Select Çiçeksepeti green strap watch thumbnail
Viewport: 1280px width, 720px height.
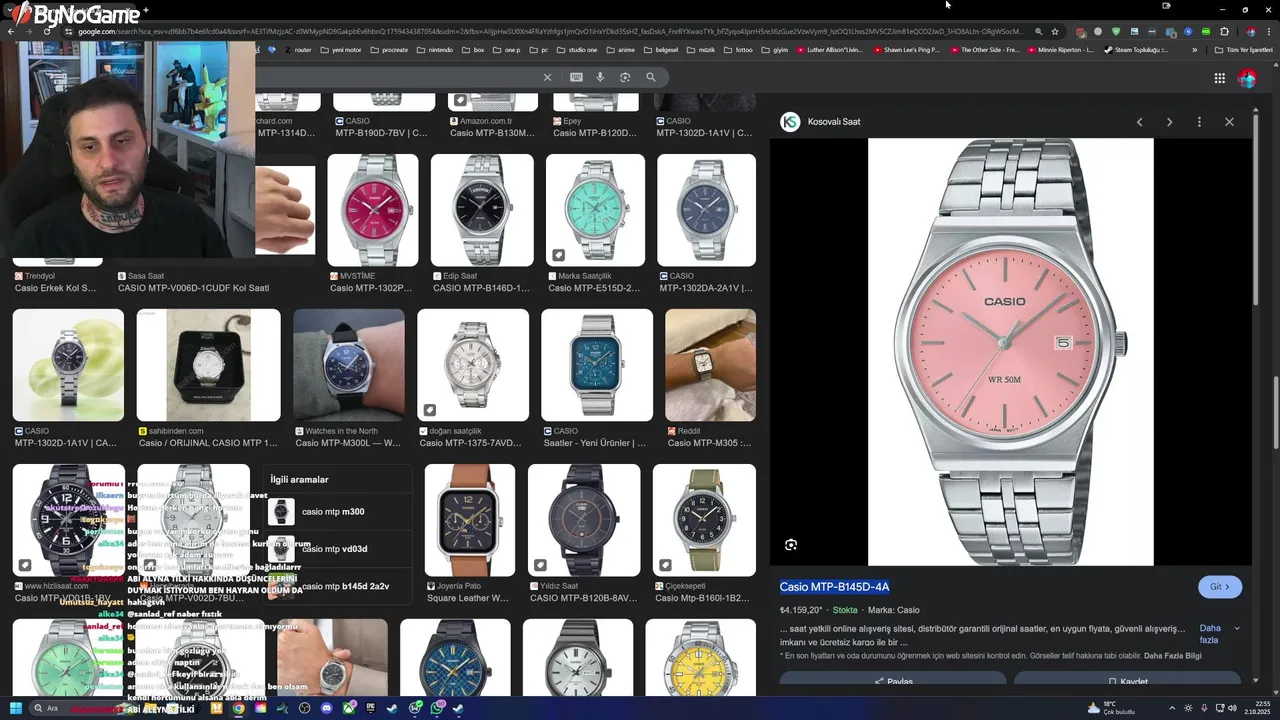[704, 520]
